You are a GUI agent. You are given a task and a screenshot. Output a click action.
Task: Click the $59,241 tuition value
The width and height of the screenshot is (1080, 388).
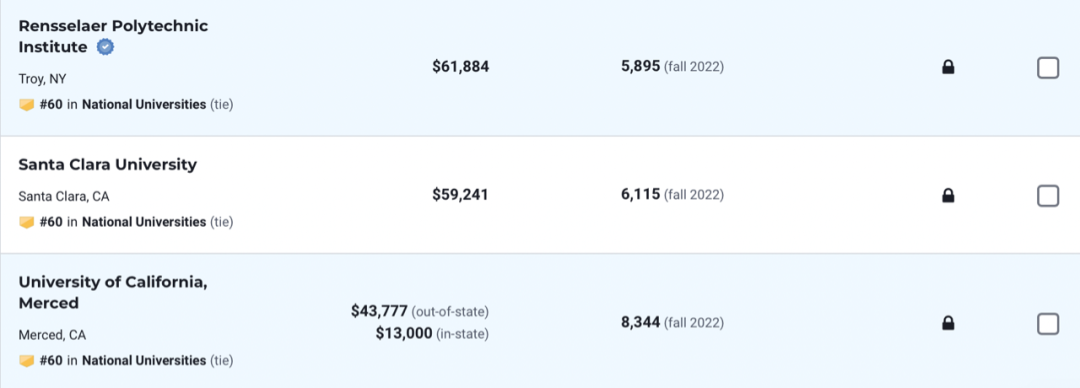point(460,195)
